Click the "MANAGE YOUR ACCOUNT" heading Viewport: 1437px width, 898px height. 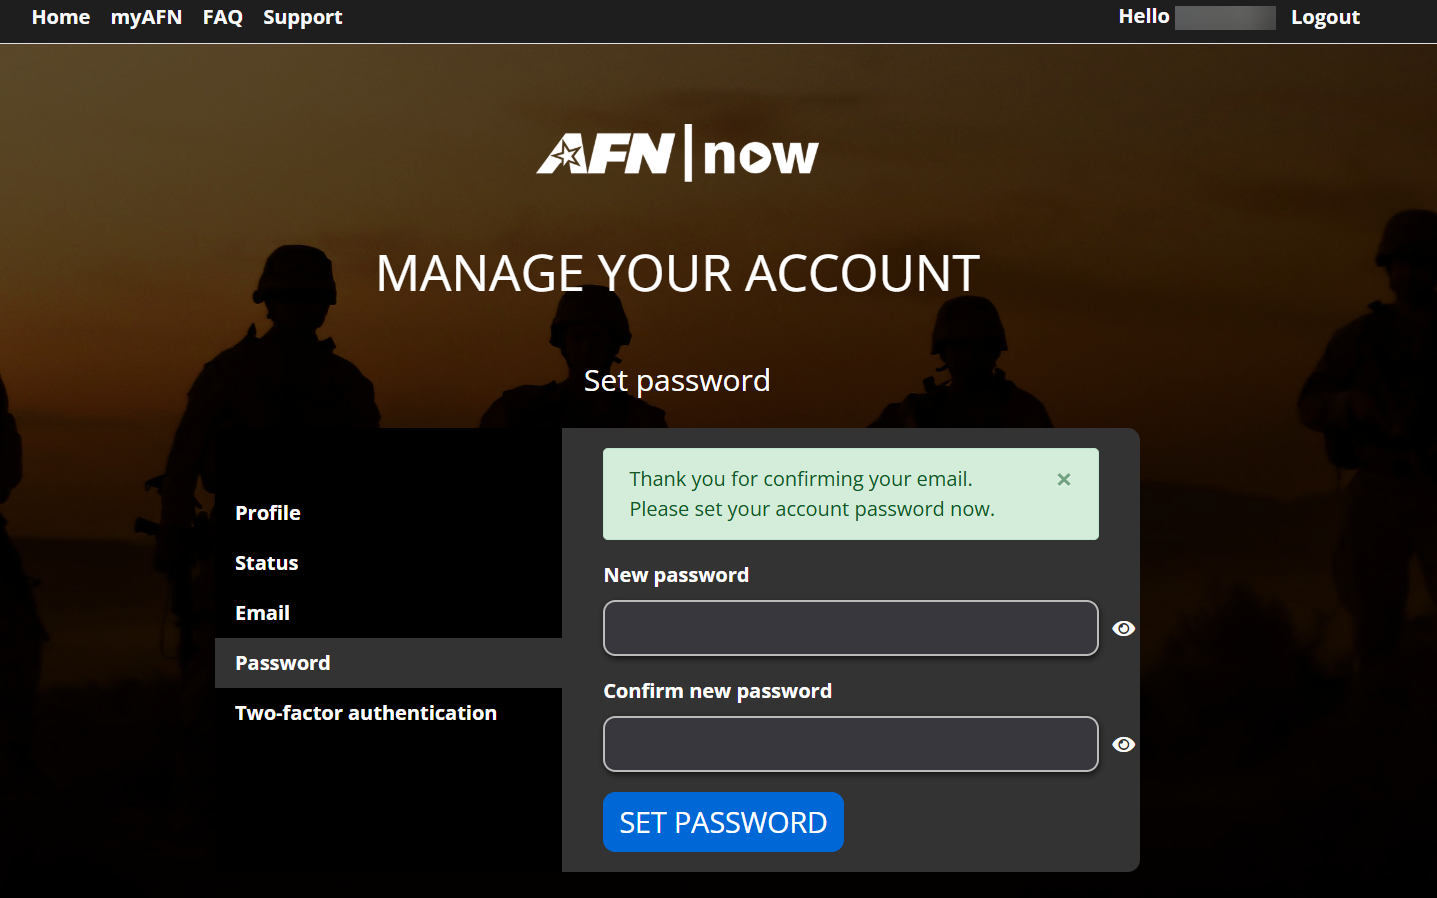(678, 273)
